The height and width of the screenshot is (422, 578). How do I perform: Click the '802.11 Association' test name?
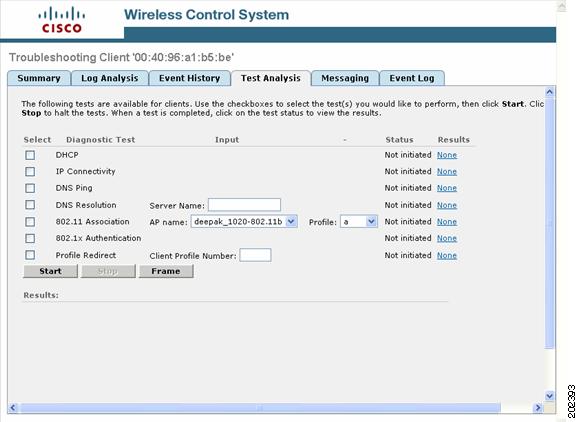click(92, 222)
